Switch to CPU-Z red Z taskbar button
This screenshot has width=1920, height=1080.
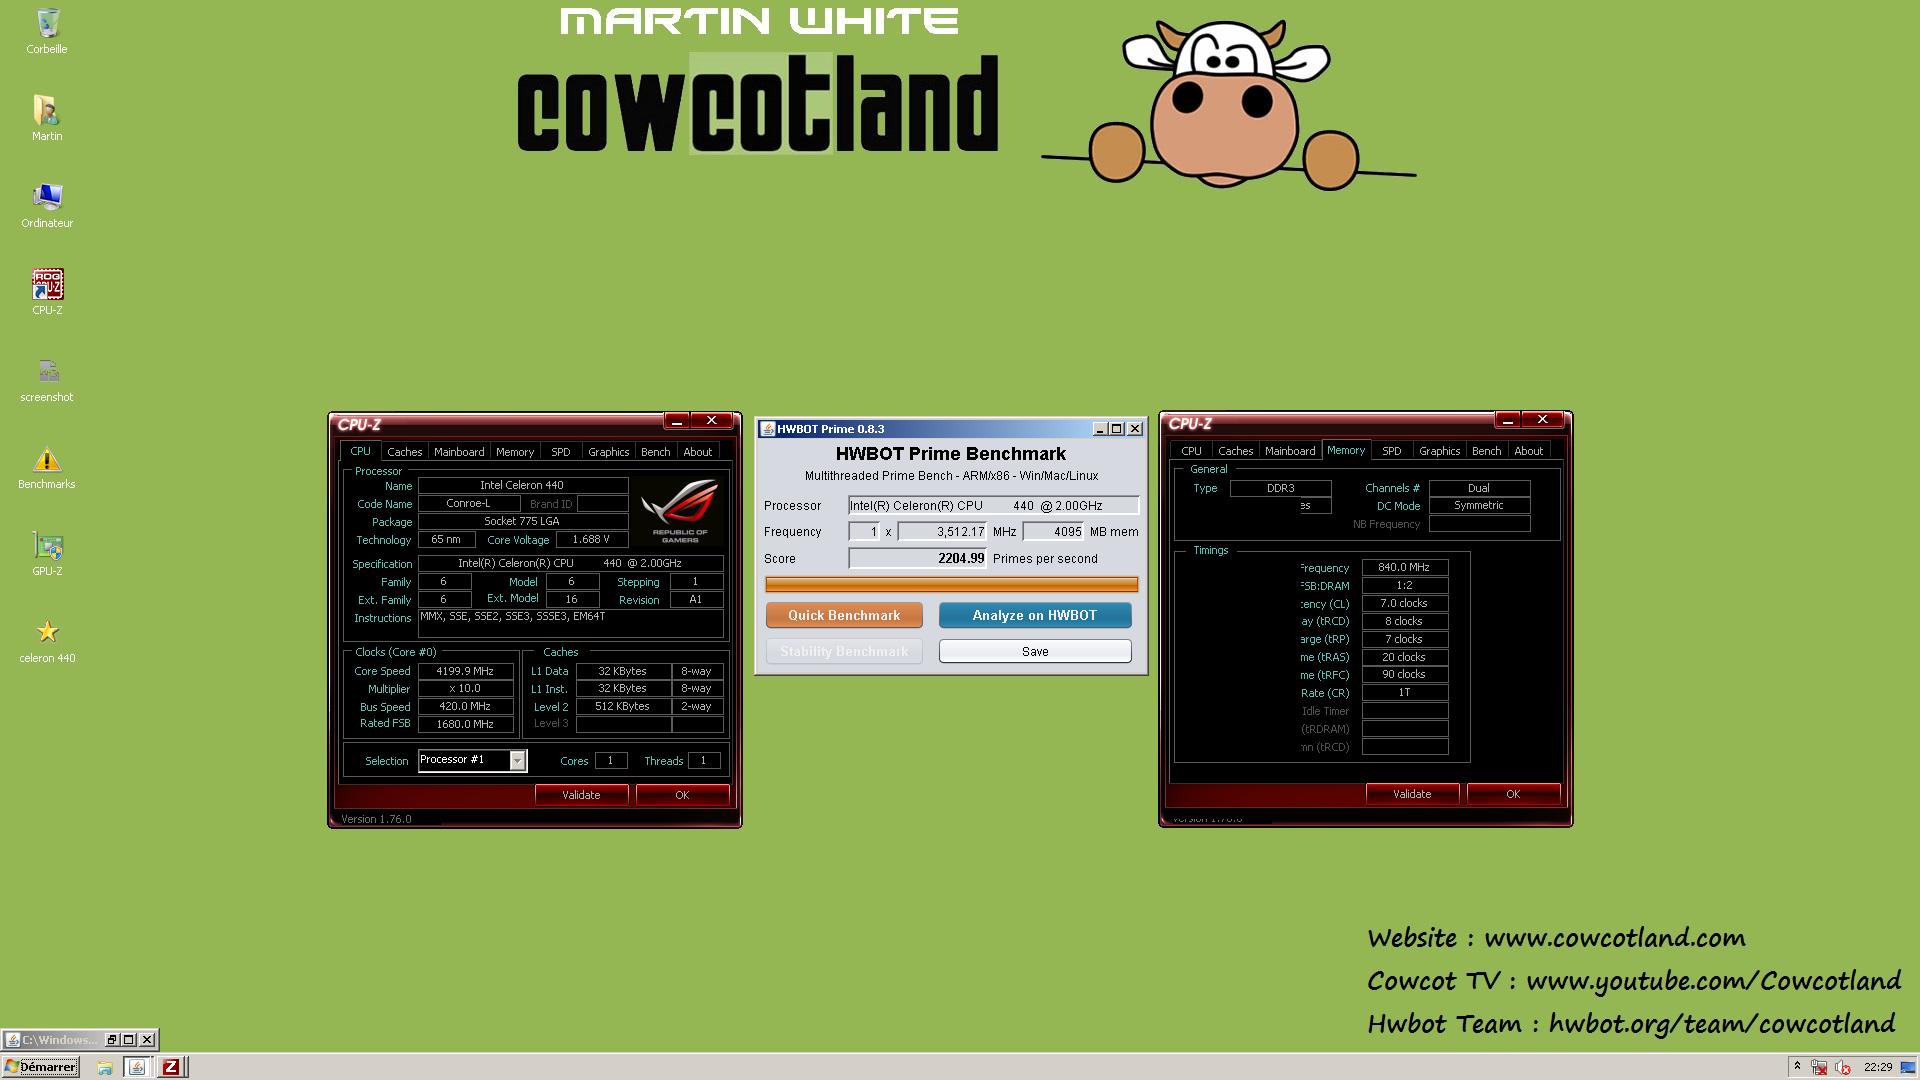(171, 1067)
